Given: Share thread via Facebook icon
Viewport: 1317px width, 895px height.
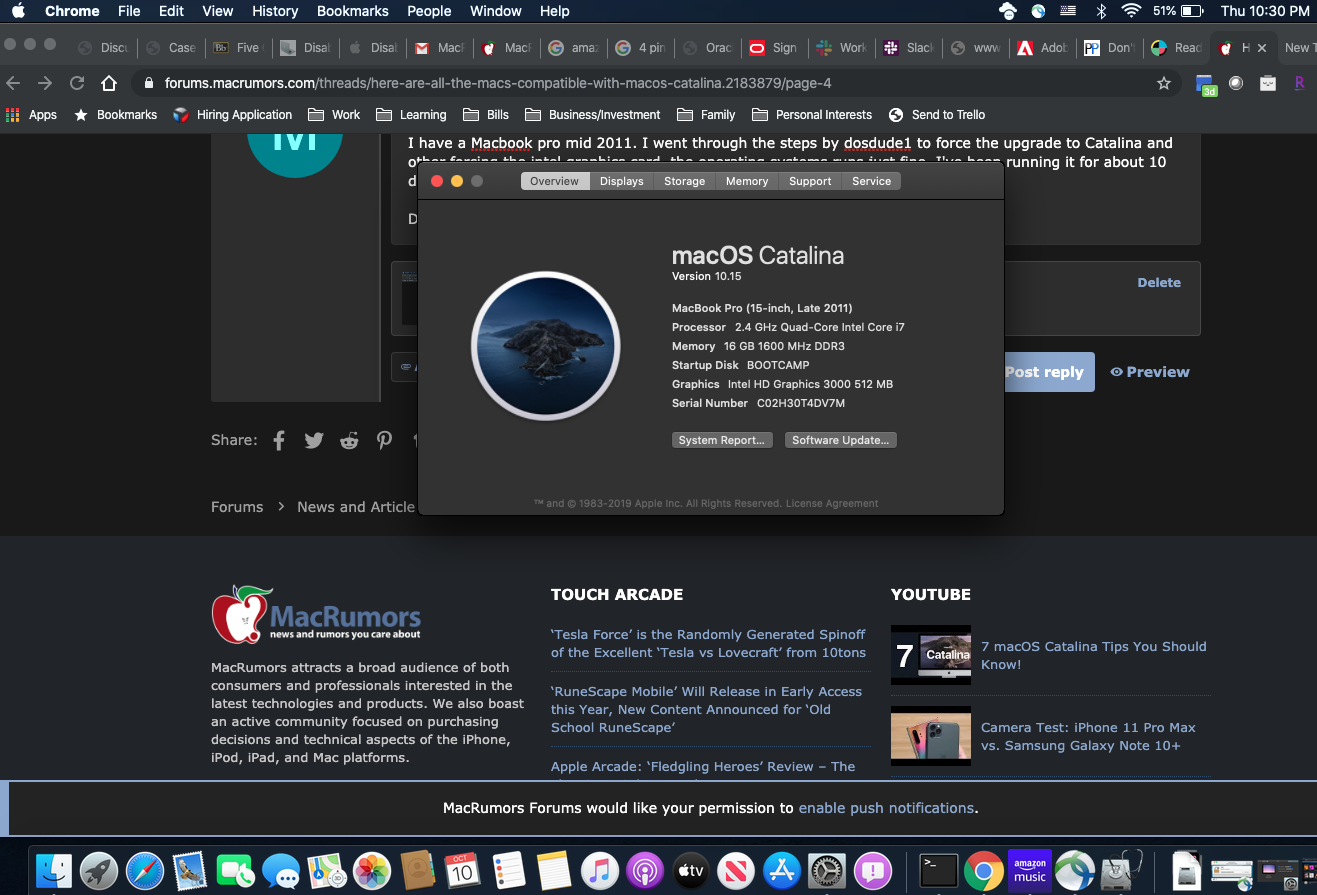Looking at the screenshot, I should point(279,440).
